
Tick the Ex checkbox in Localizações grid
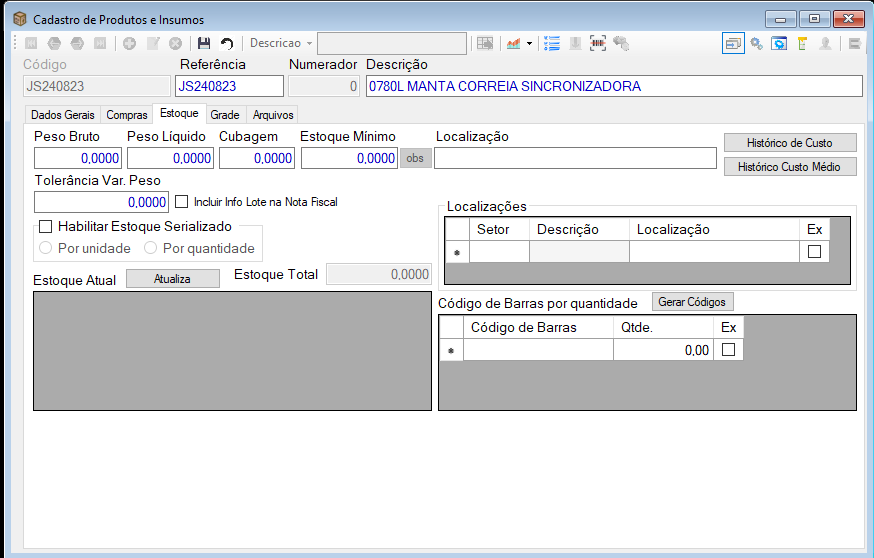click(814, 251)
